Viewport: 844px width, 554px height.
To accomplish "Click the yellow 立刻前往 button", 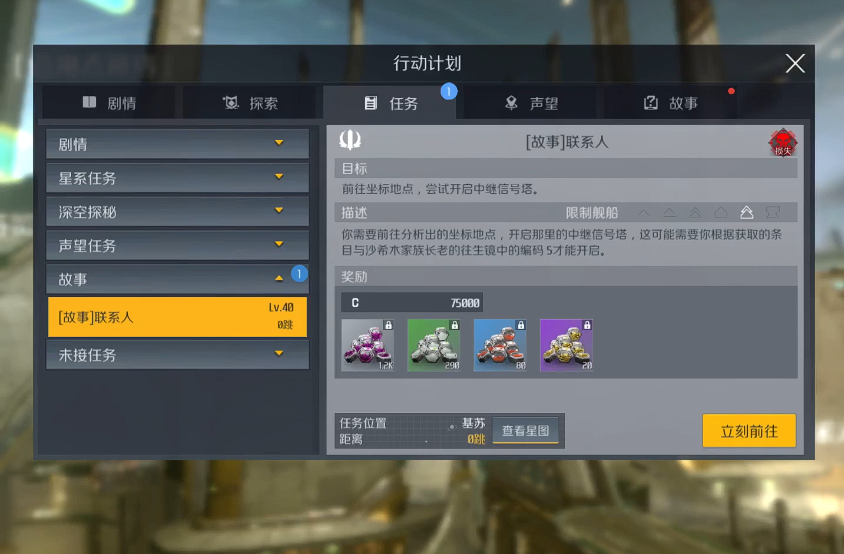I will 749,431.
